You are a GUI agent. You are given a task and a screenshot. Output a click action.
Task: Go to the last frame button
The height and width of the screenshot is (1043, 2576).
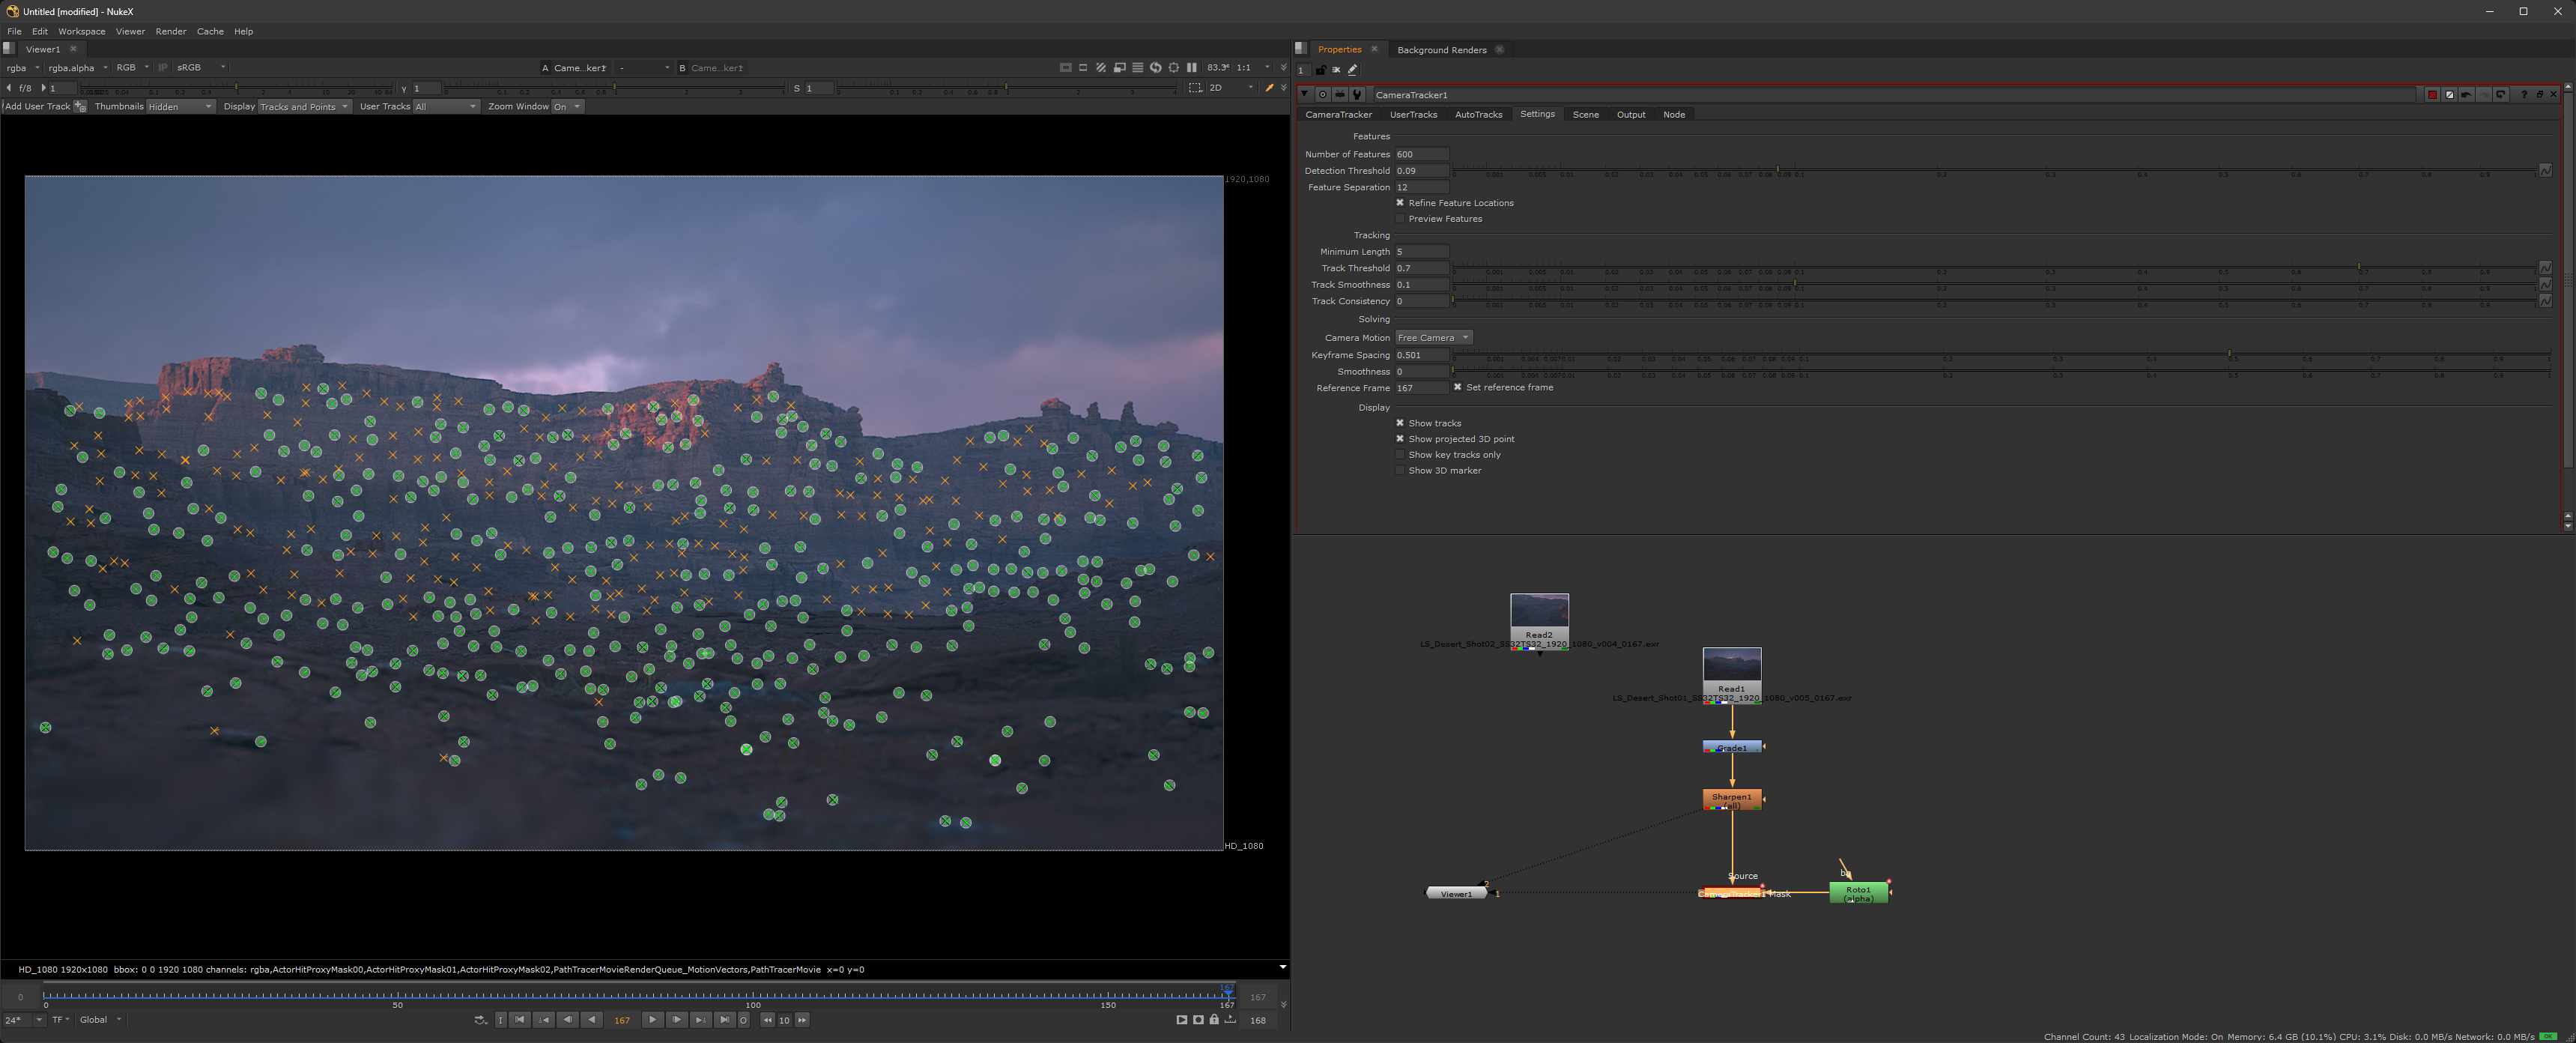(x=724, y=1021)
